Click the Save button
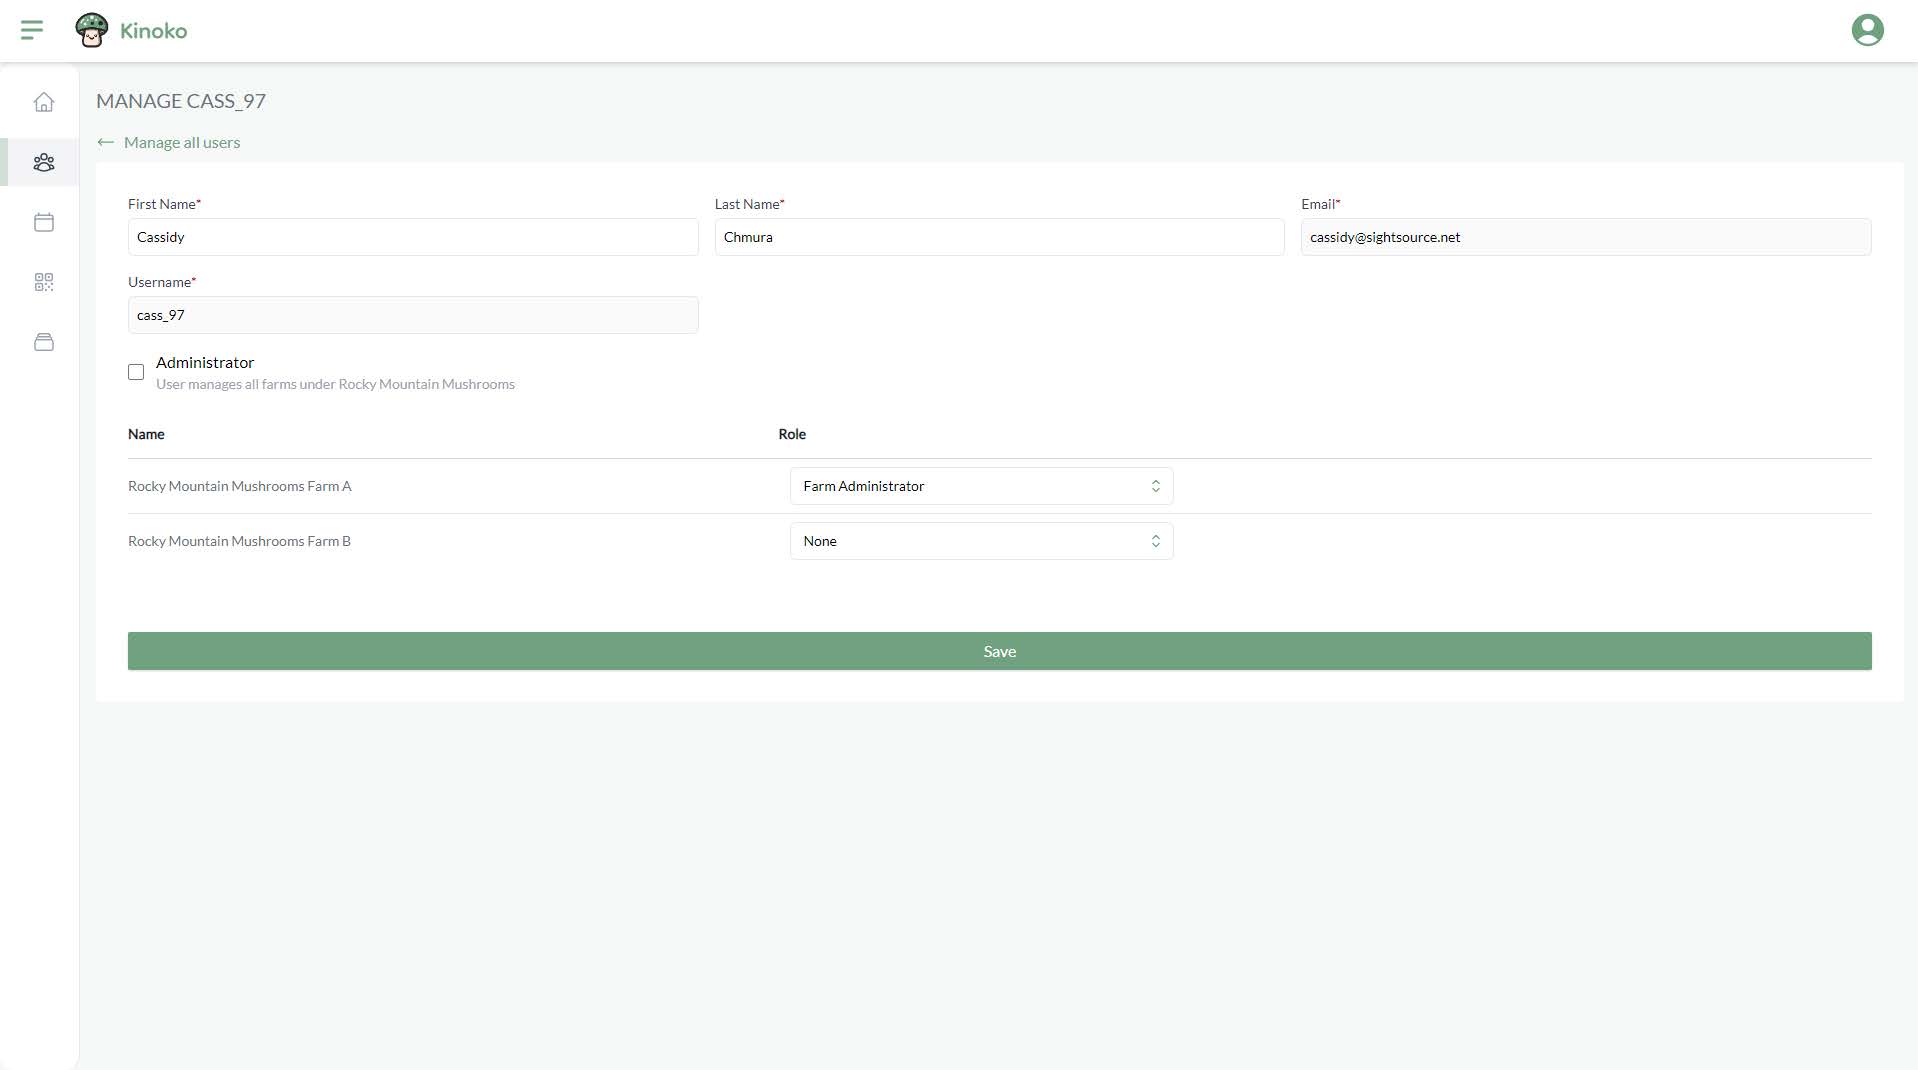1918x1070 pixels. 999,650
